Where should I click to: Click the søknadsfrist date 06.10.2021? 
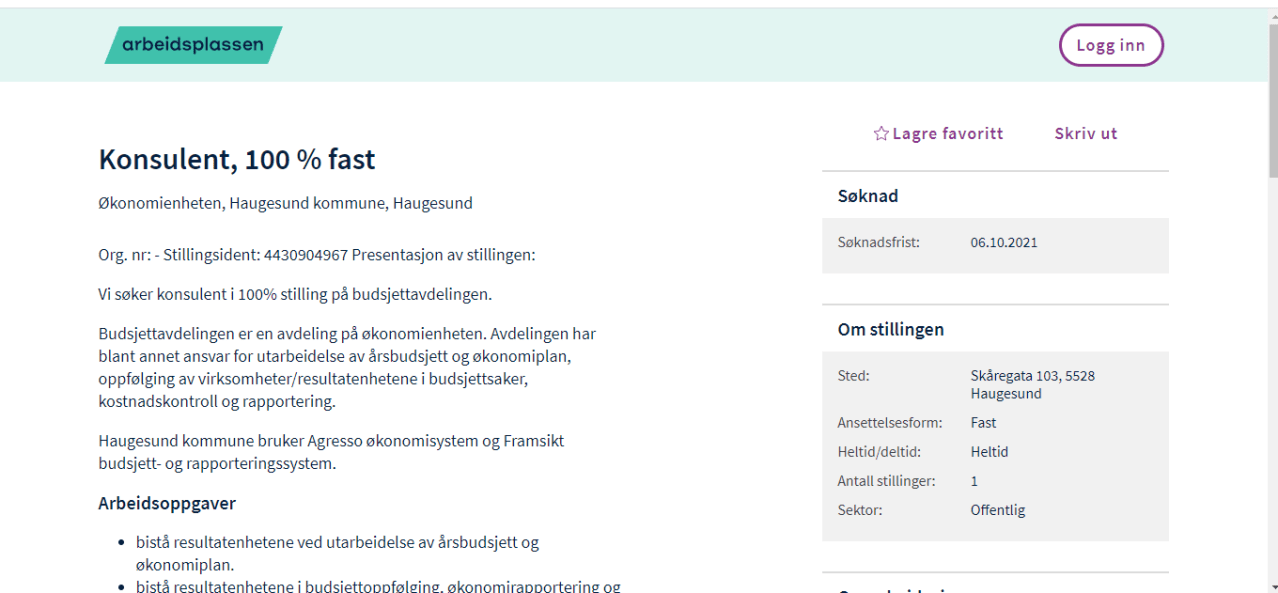tap(1003, 241)
